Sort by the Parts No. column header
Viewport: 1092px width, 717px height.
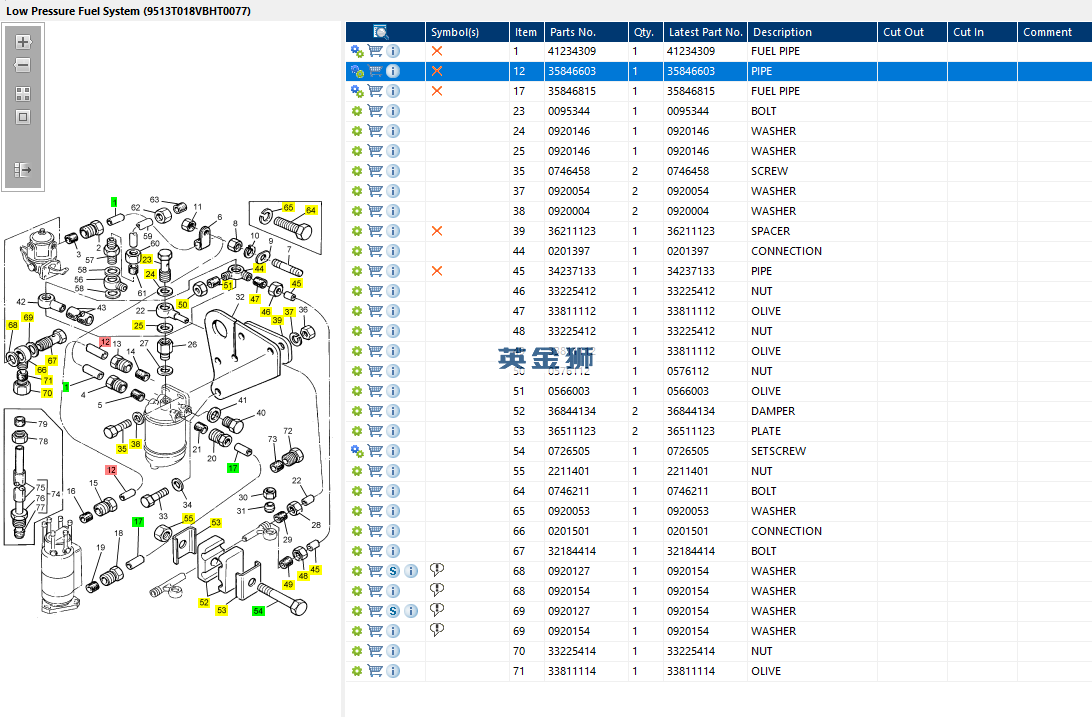pyautogui.click(x=572, y=32)
